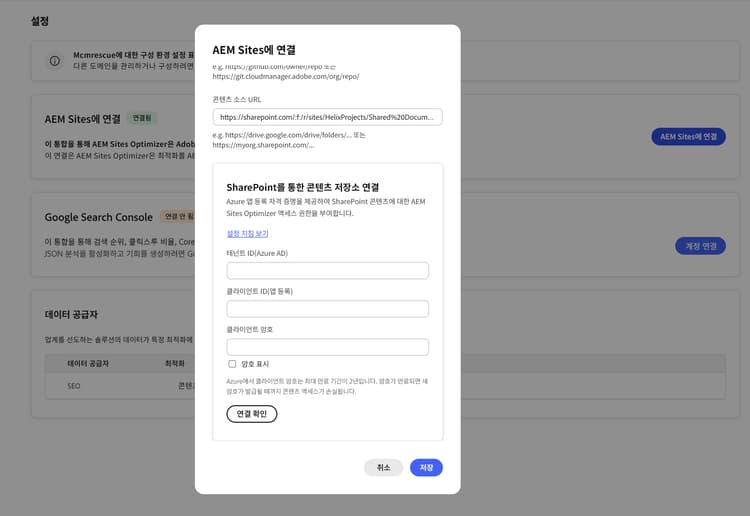750x516 pixels.
Task: Click the 데이터 공급자 section heading
Action: [x=71, y=314]
